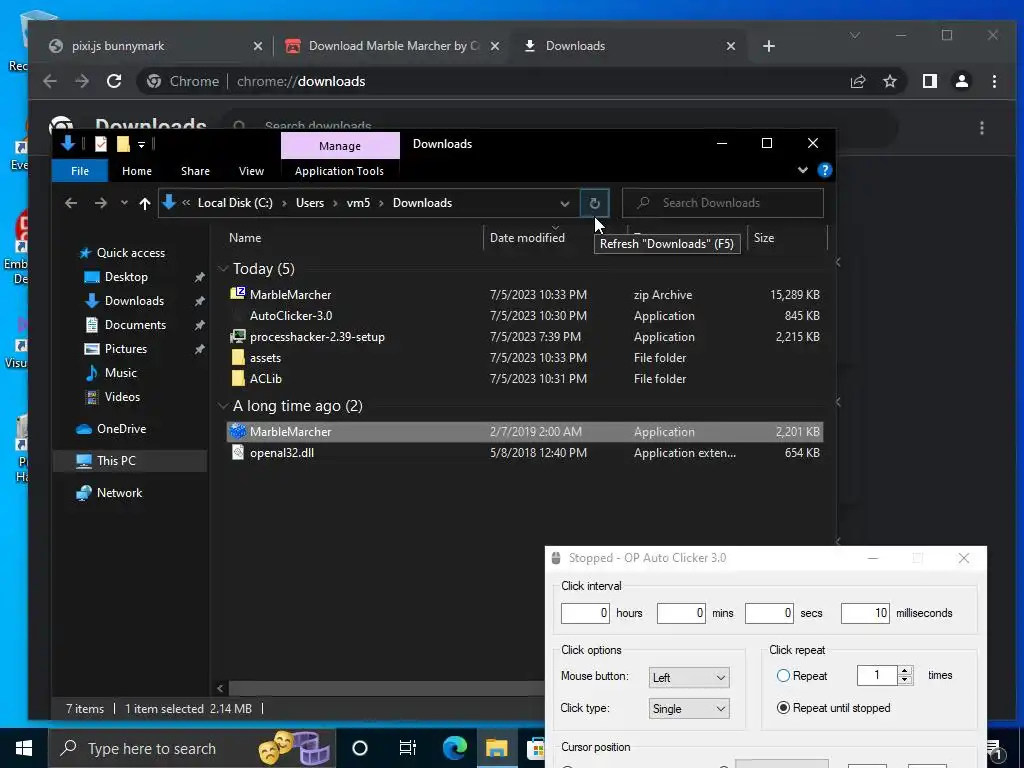Go up one folder in Explorer
The image size is (1024, 768).
coord(144,203)
